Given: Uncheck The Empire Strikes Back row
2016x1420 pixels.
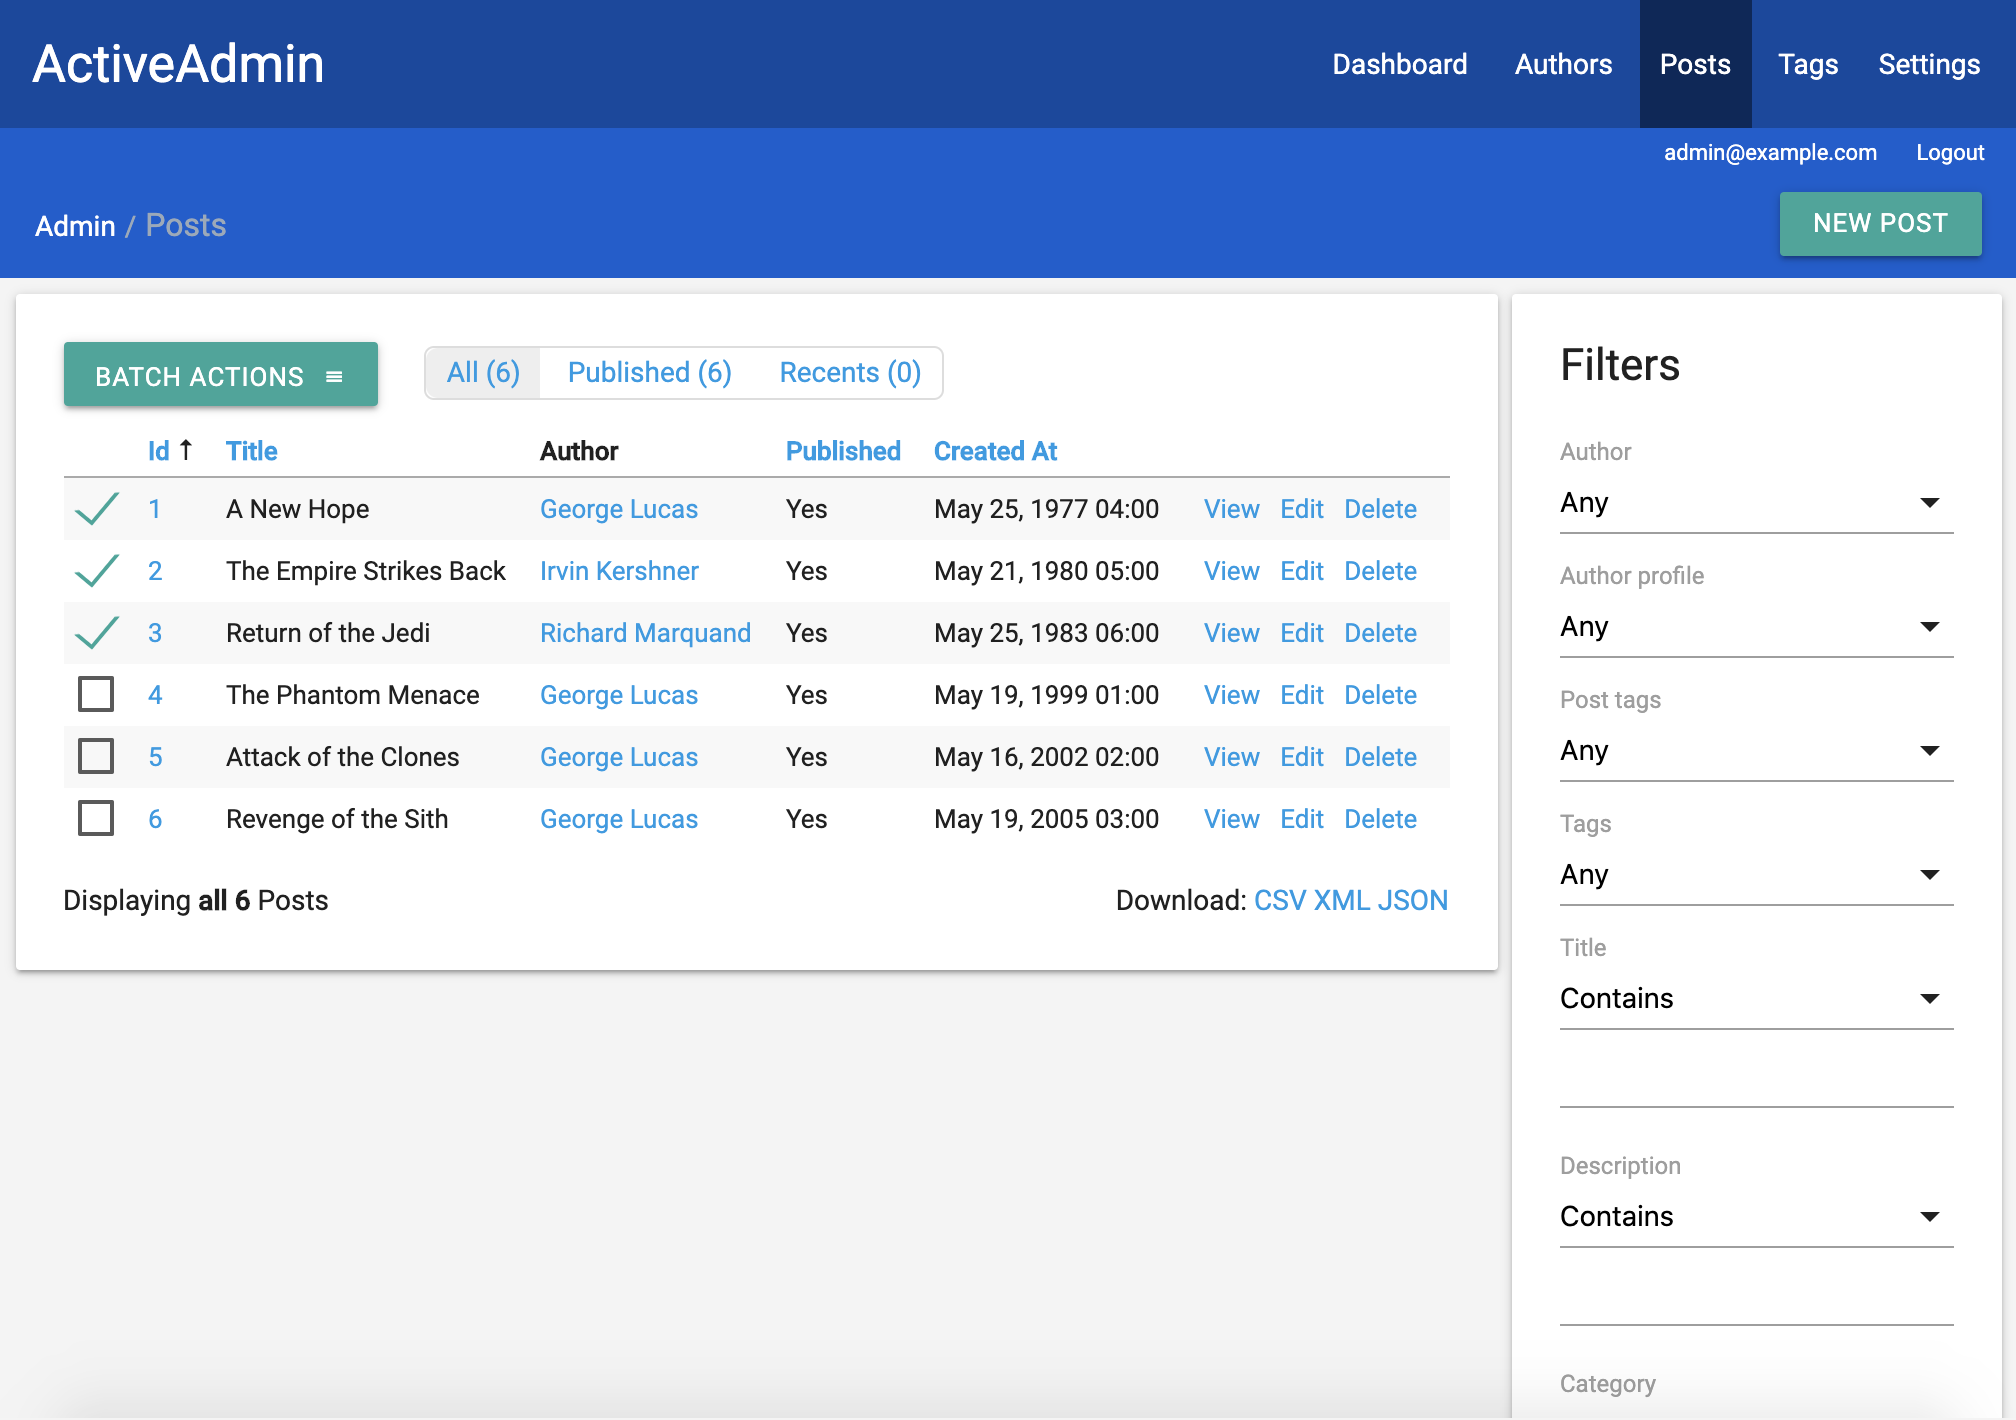Looking at the screenshot, I should 97,571.
